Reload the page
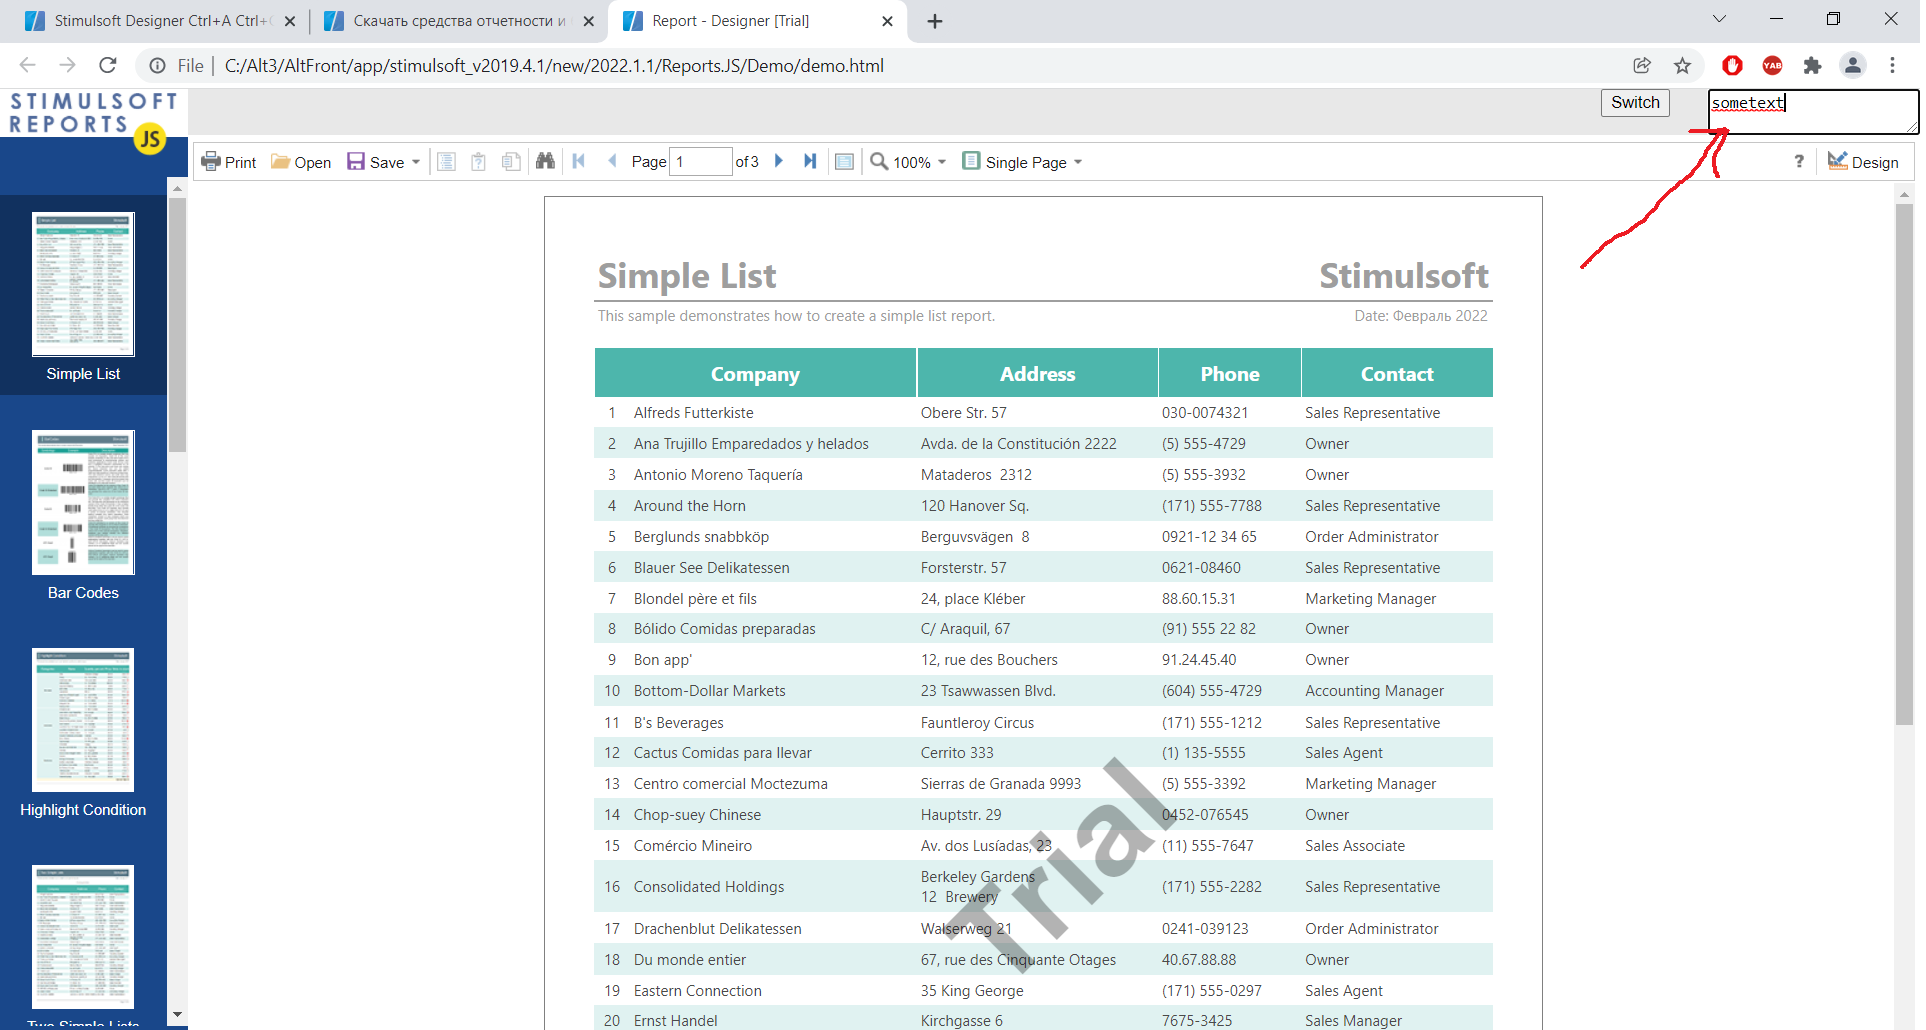This screenshot has height=1030, width=1926. [x=108, y=65]
